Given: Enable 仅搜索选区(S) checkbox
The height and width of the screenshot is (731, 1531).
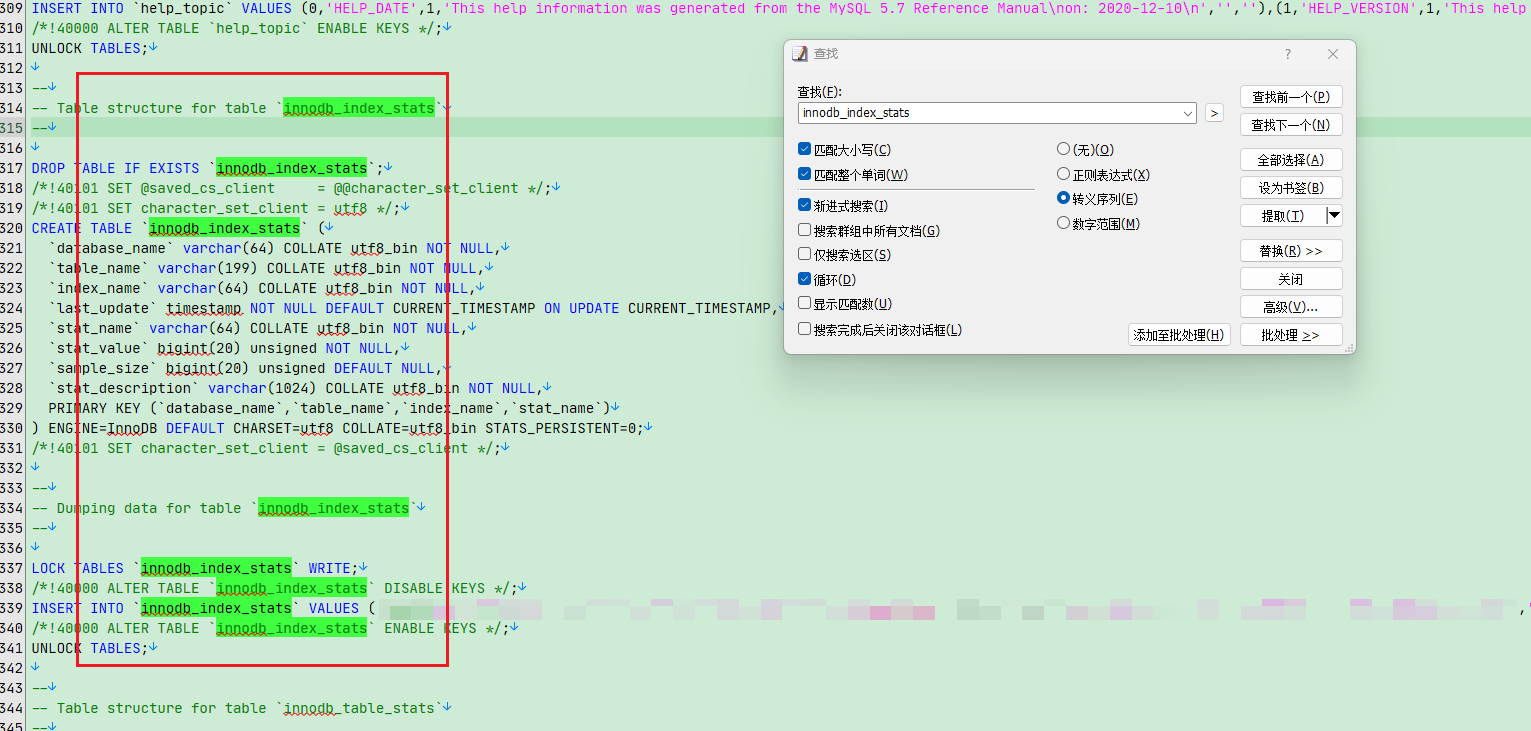Looking at the screenshot, I should [844, 255].
